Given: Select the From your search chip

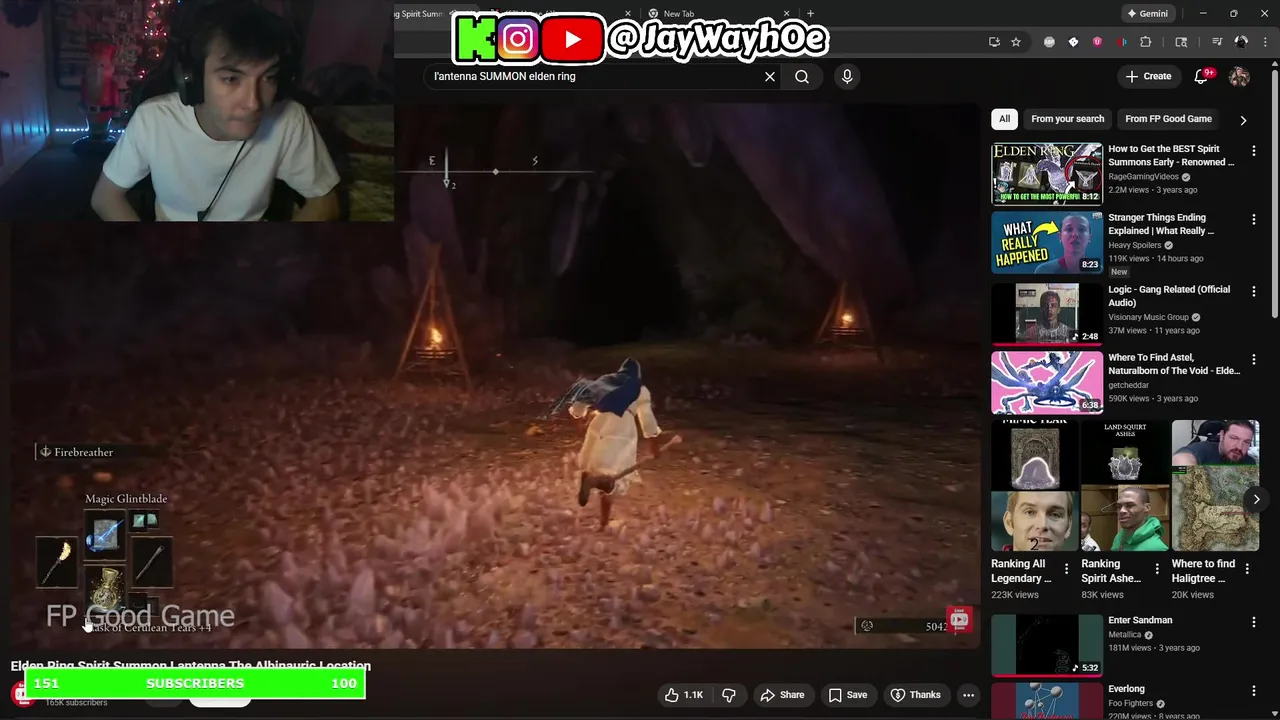Looking at the screenshot, I should (1067, 119).
